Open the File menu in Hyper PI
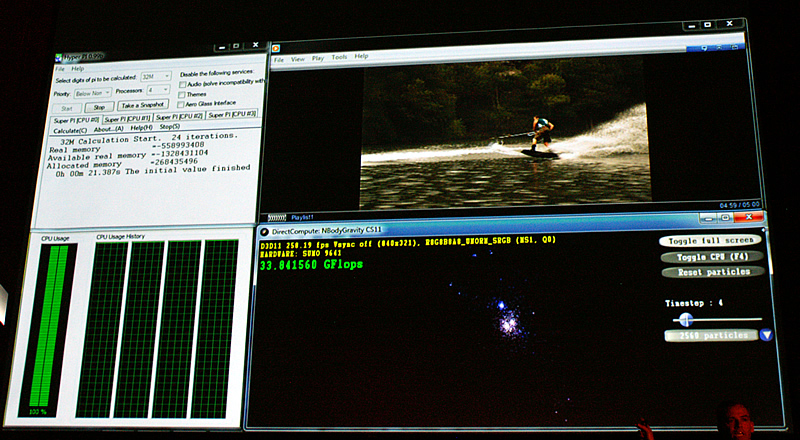 [x=60, y=68]
